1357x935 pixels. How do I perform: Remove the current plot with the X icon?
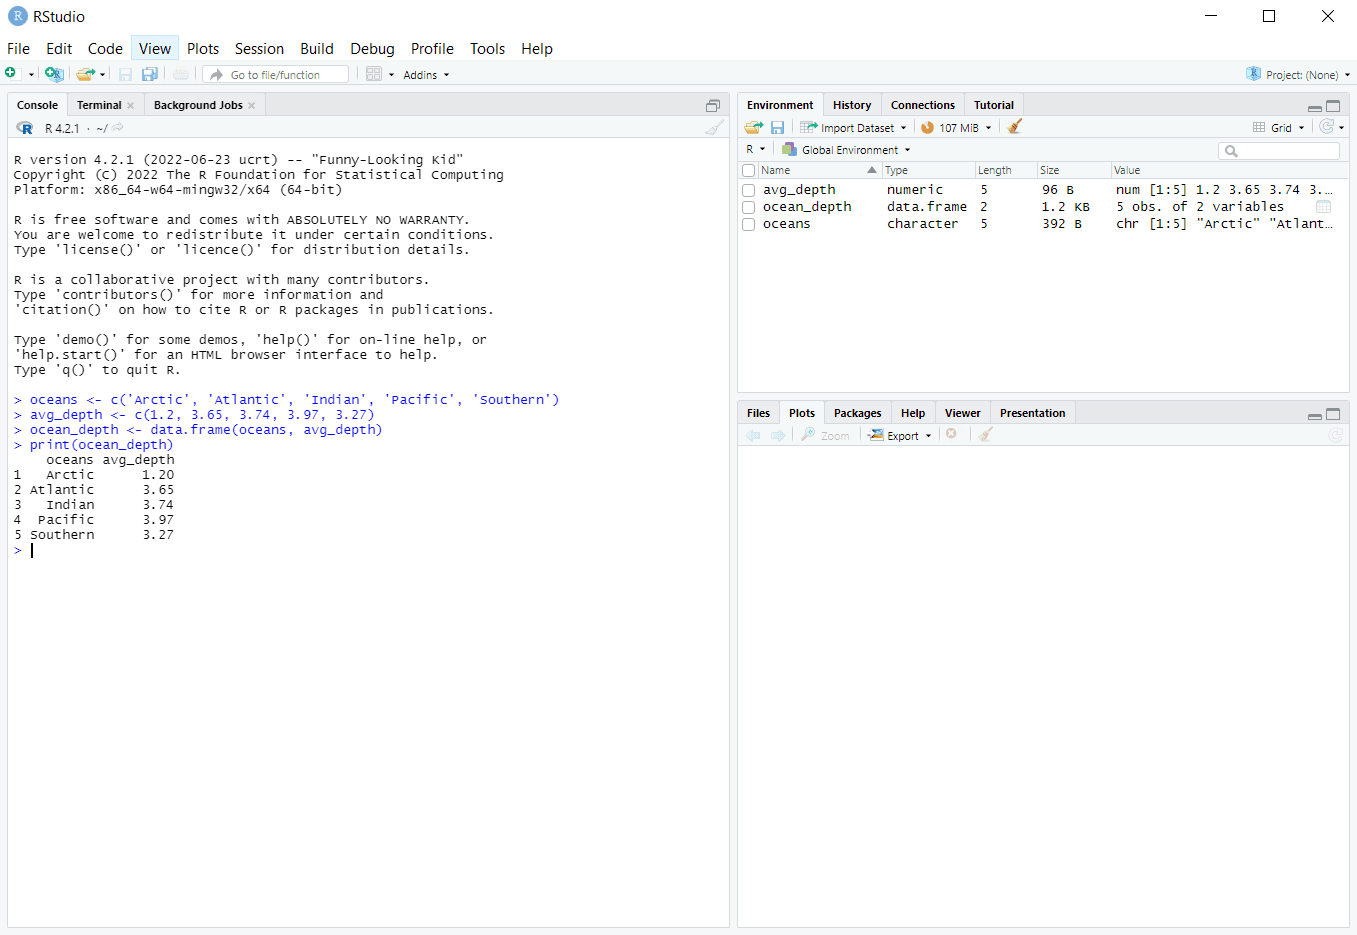[x=951, y=434]
